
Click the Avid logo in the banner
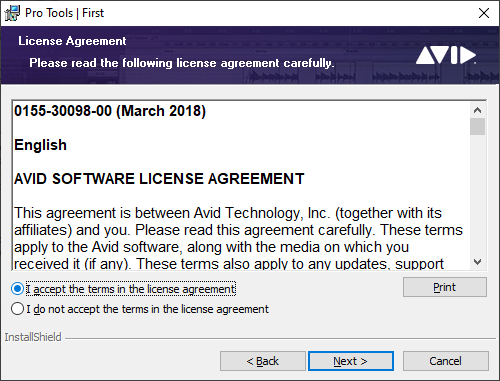click(446, 55)
